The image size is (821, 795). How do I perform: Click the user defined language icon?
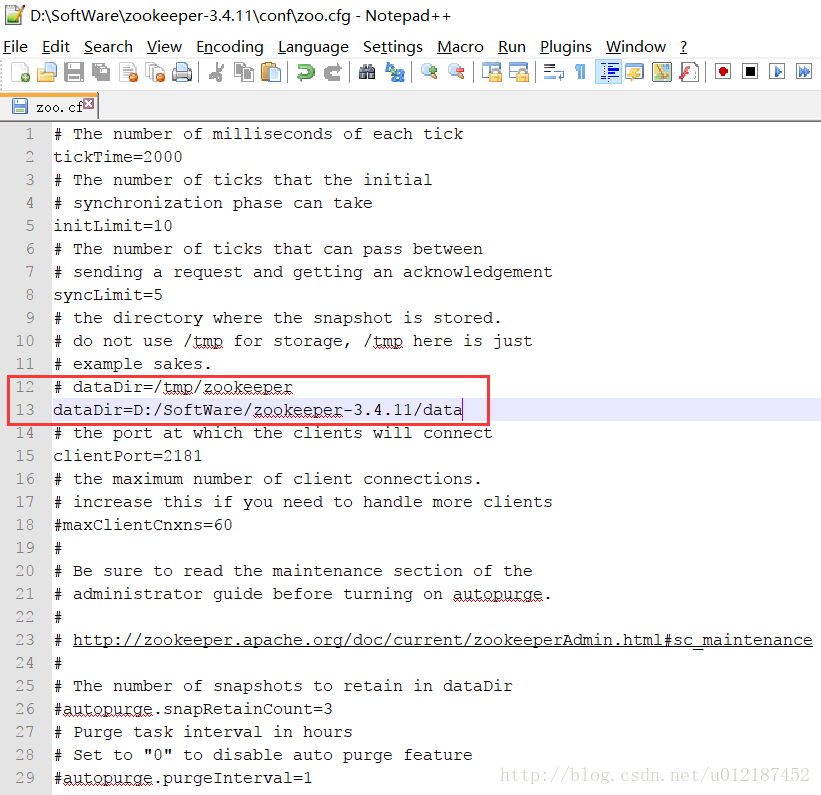pyautogui.click(x=635, y=72)
